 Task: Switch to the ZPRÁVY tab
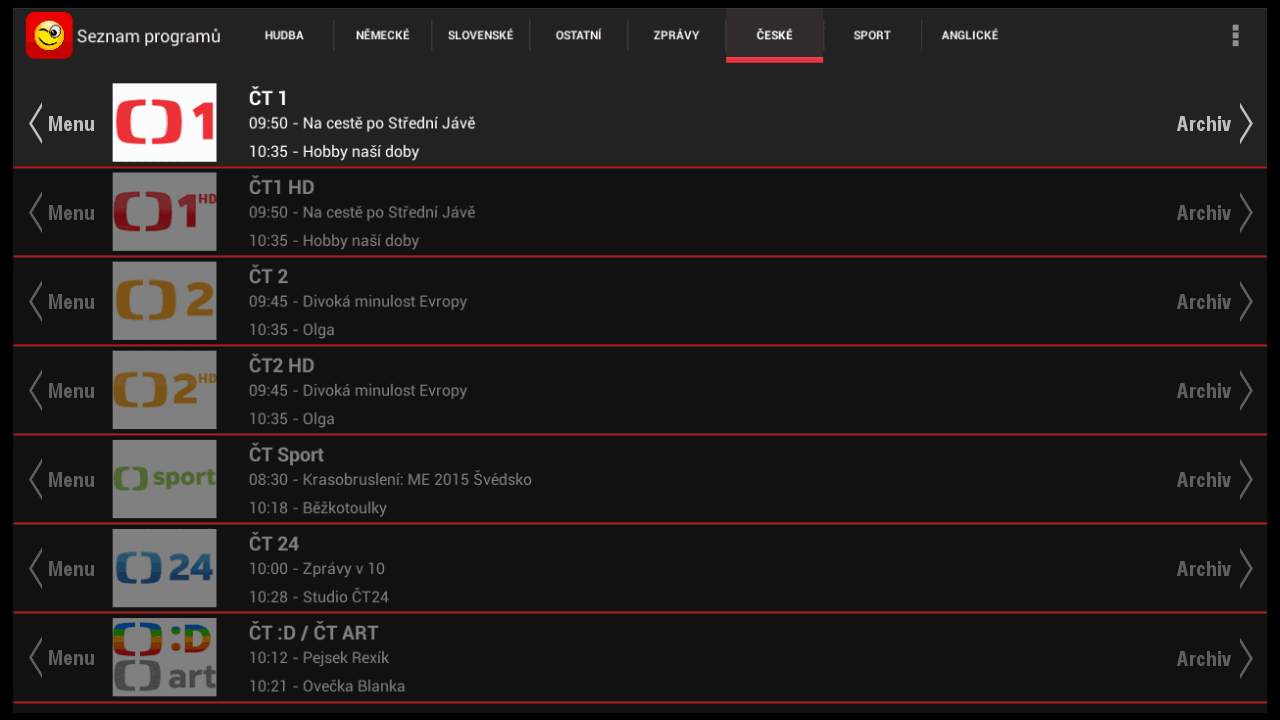point(676,36)
